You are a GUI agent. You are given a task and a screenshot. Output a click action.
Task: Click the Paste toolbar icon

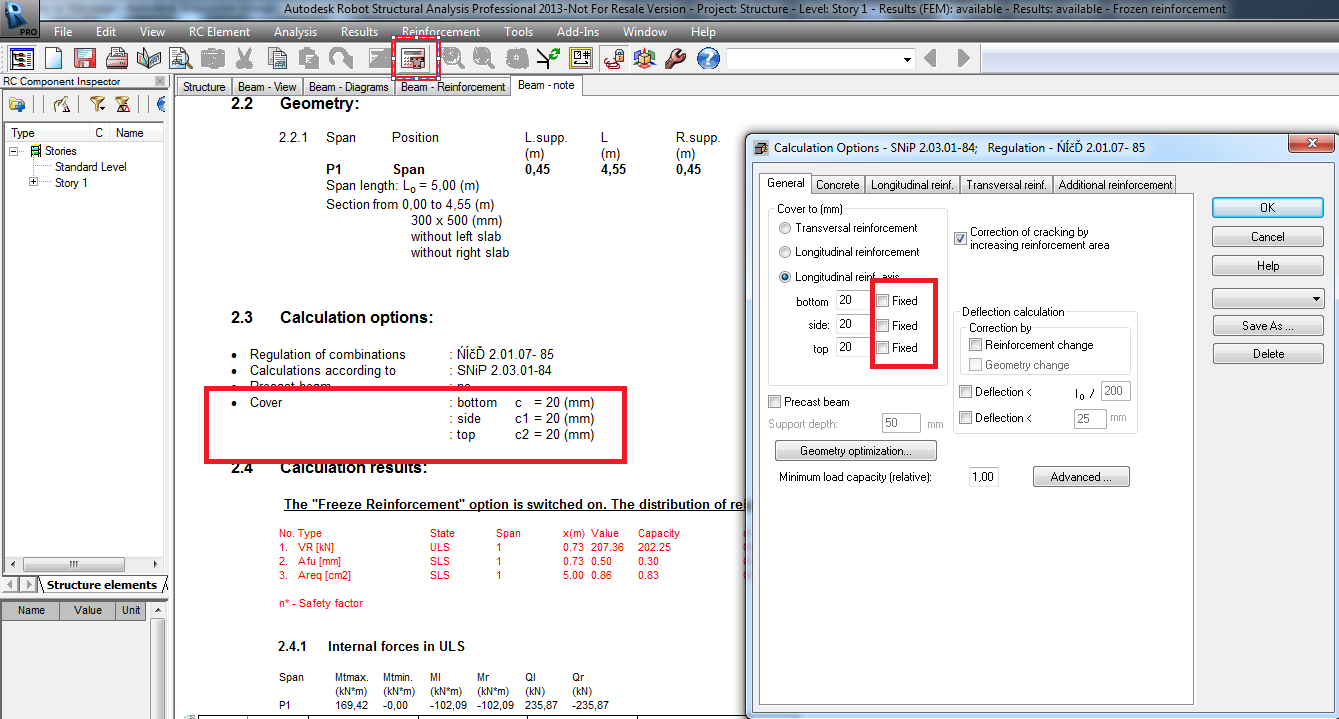point(308,59)
